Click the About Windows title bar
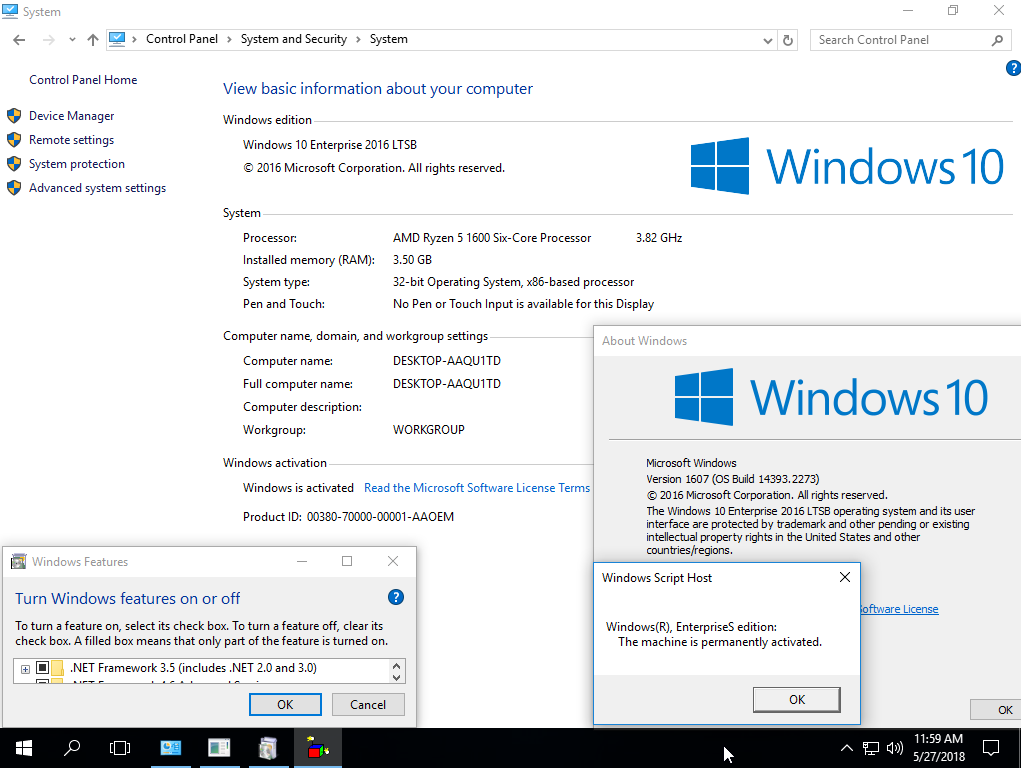1021x768 pixels. tap(807, 341)
